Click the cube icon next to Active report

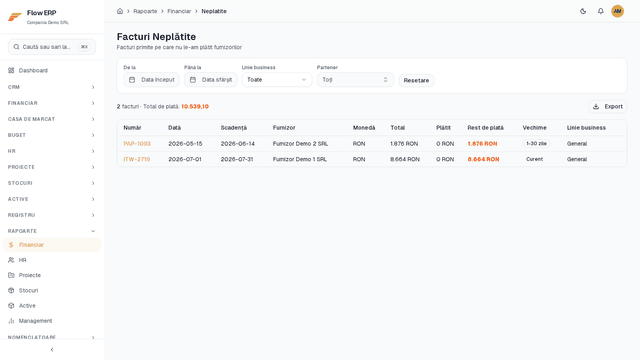tap(11, 306)
